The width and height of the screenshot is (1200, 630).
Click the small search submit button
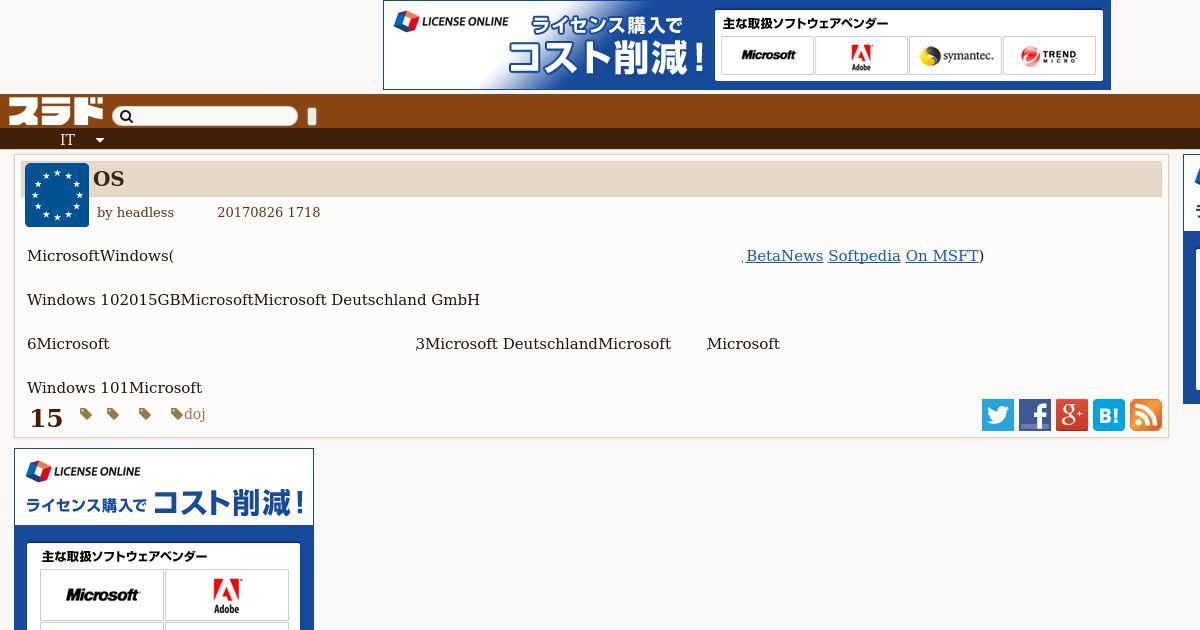pos(312,117)
